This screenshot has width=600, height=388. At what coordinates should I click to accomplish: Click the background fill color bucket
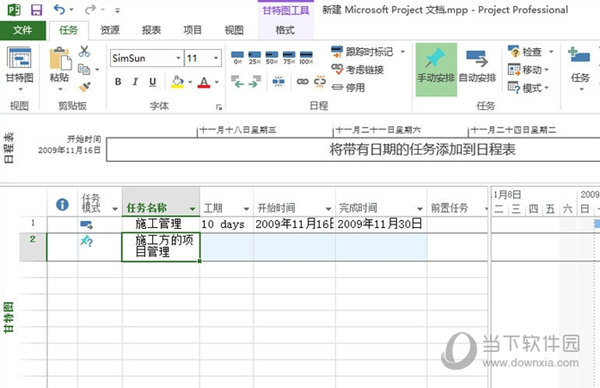pos(177,82)
